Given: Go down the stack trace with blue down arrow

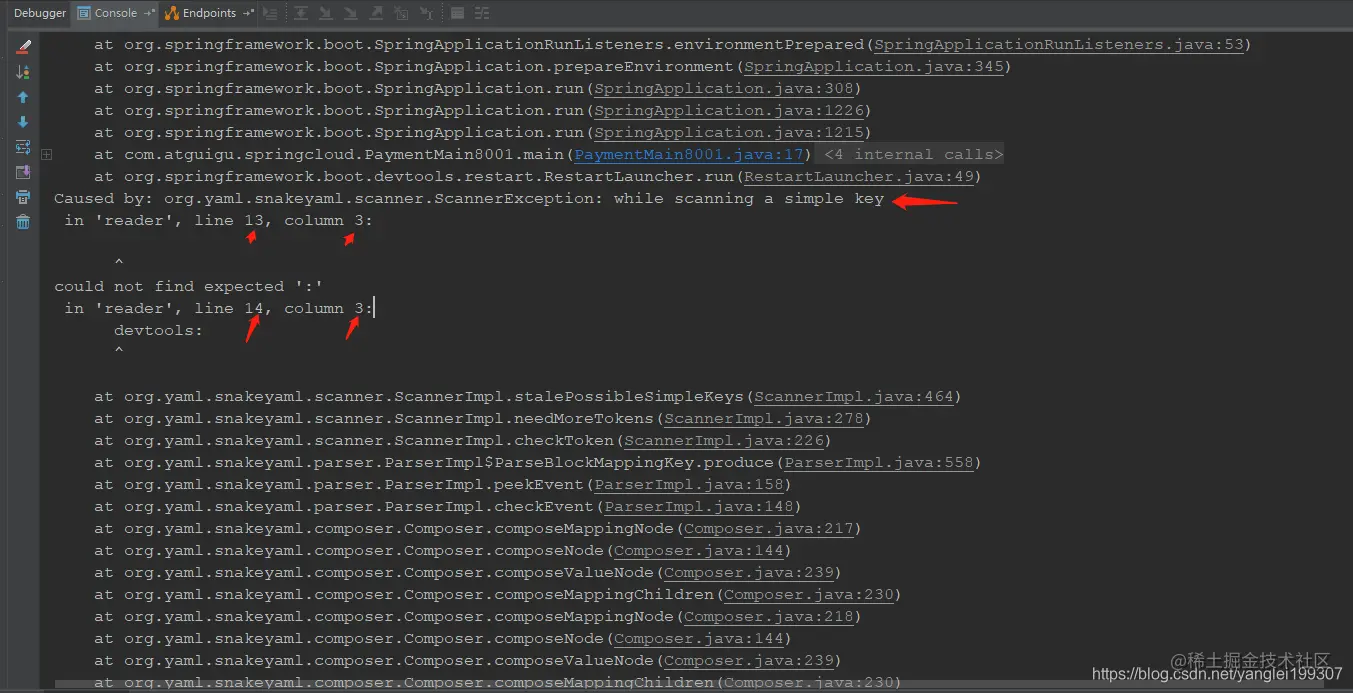Looking at the screenshot, I should point(23,122).
